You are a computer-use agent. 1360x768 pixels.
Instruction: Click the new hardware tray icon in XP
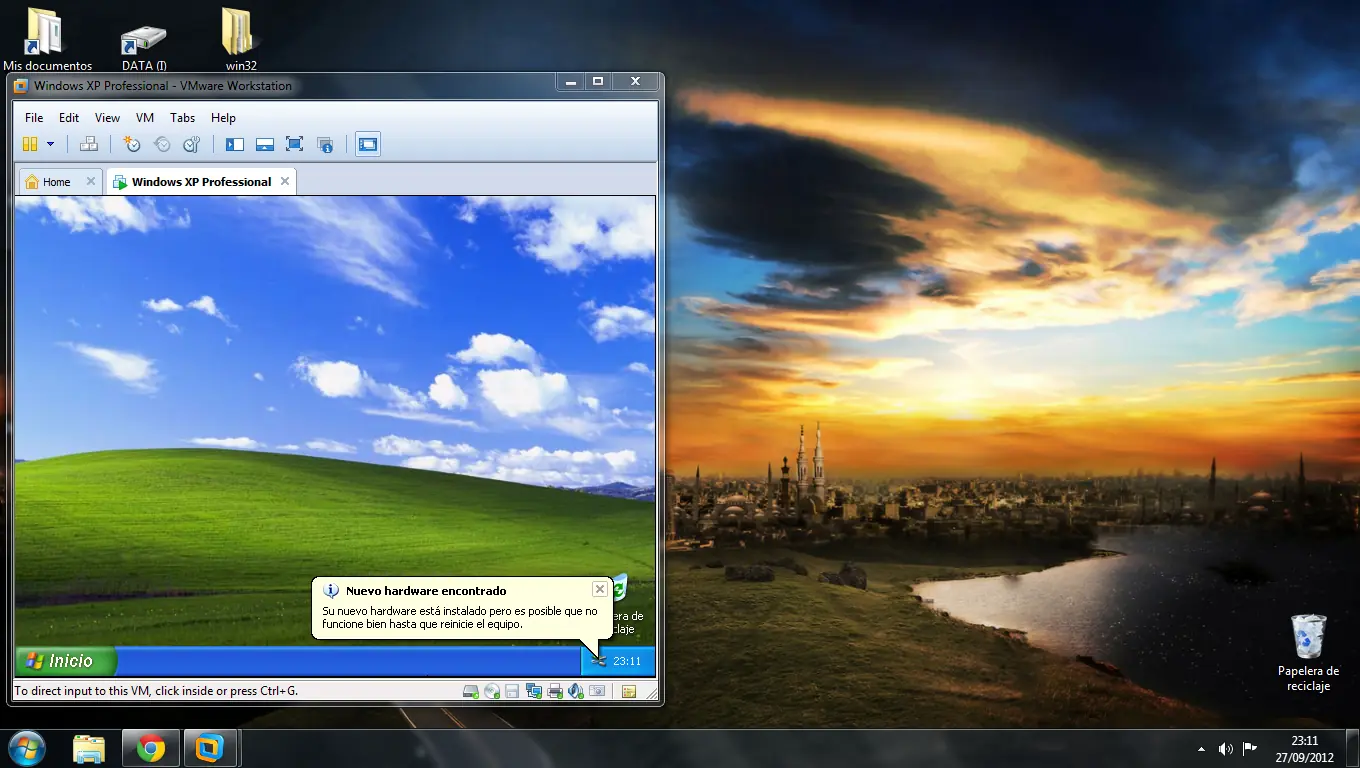tap(599, 661)
